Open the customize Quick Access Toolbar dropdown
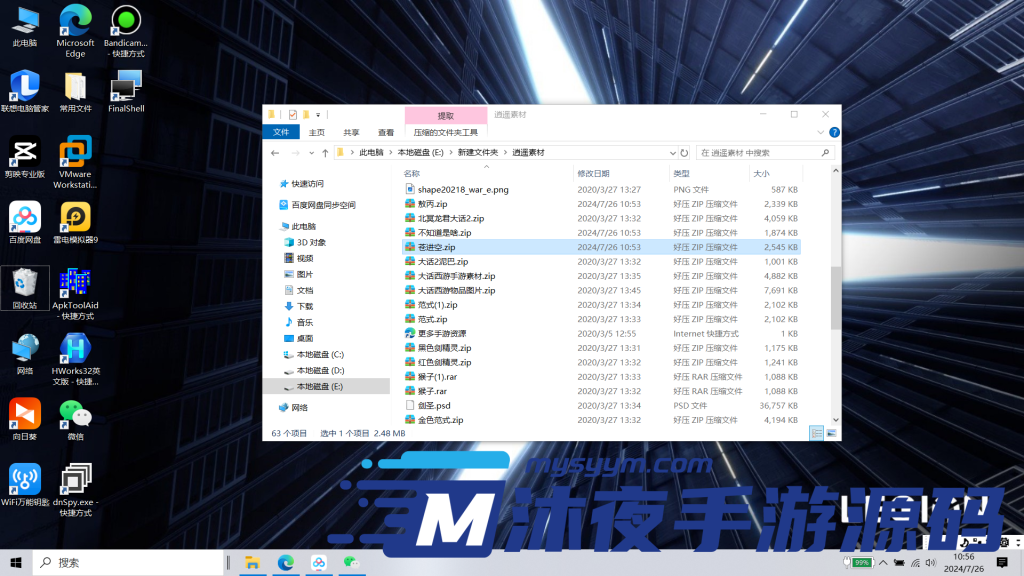The height and width of the screenshot is (576, 1024). (x=318, y=115)
